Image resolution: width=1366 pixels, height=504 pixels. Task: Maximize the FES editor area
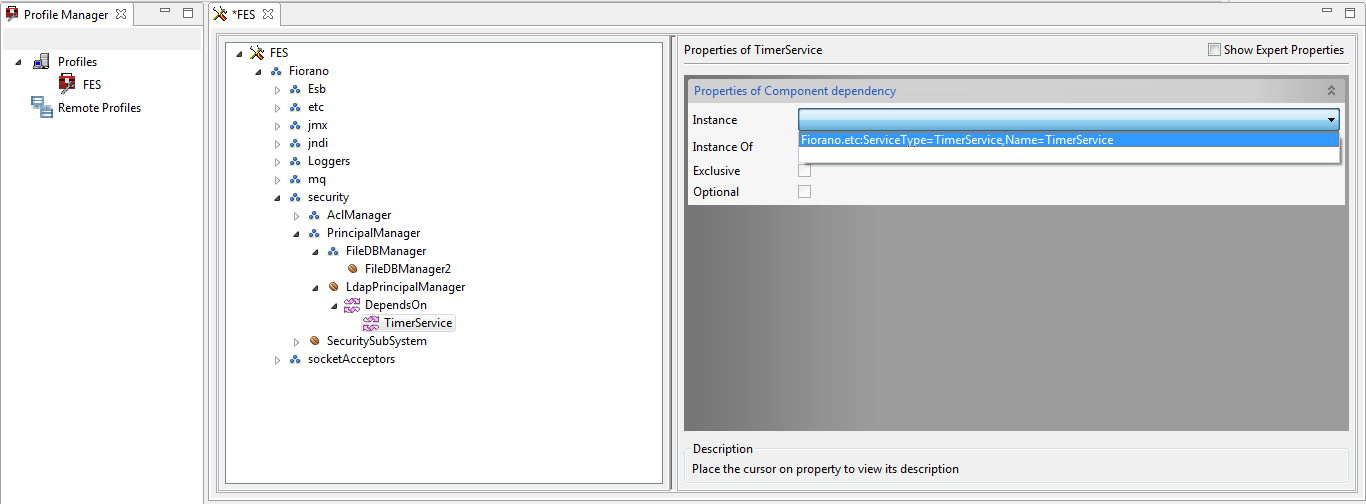[1350, 13]
